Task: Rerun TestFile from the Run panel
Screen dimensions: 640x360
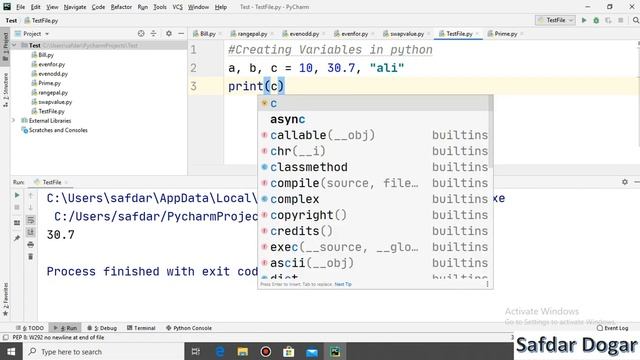Action: pos(17,195)
